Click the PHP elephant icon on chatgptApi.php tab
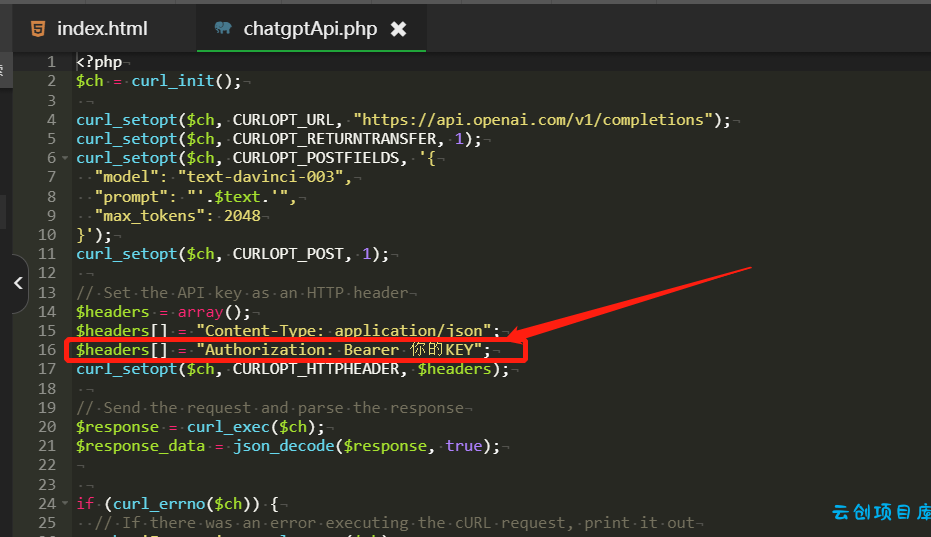This screenshot has height=537, width=931. pyautogui.click(x=223, y=27)
